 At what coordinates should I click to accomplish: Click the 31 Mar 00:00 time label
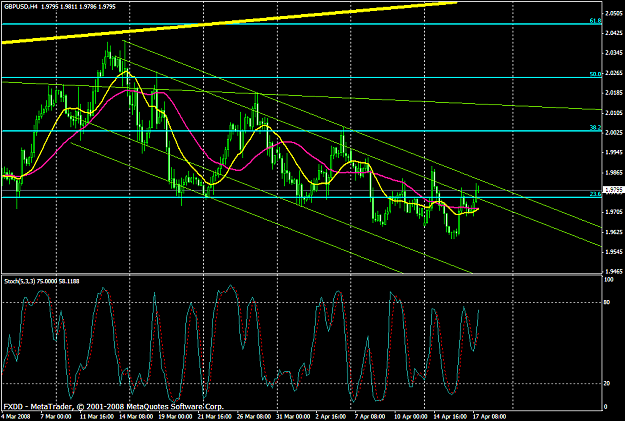click(294, 417)
